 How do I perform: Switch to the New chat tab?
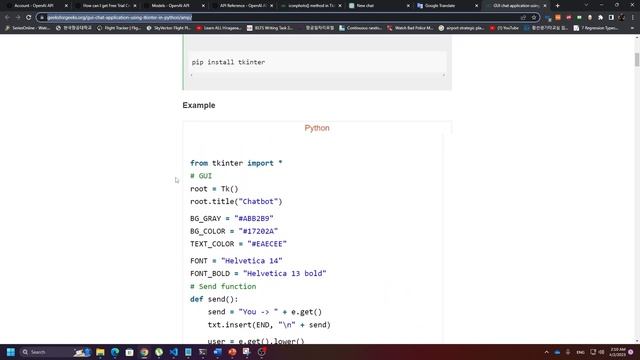[365, 6]
